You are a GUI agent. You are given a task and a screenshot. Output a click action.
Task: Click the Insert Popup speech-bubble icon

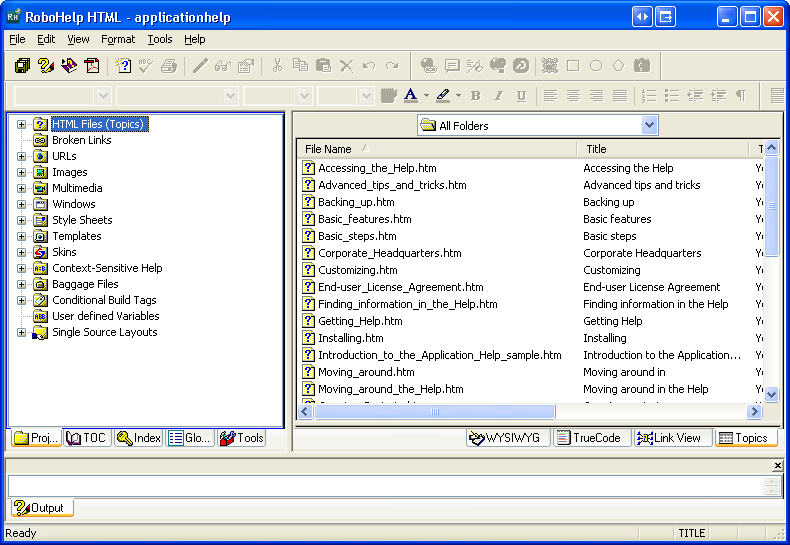452,65
